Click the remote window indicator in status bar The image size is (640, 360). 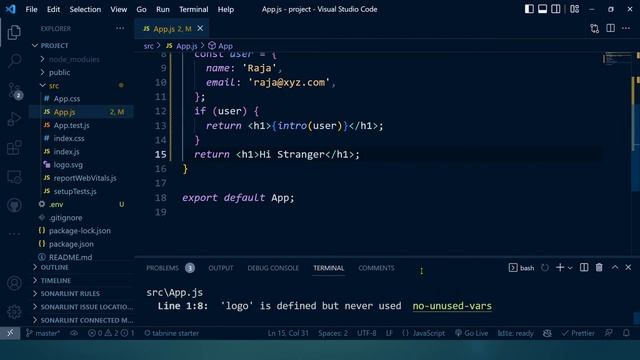[x=10, y=333]
